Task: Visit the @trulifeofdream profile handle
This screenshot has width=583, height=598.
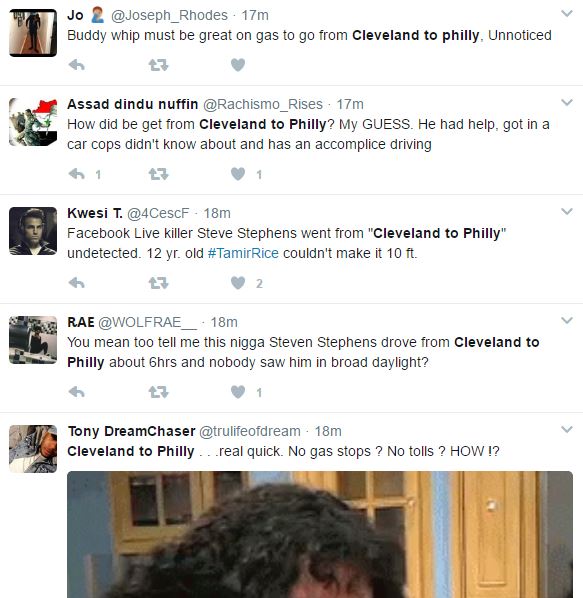Action: 250,431
